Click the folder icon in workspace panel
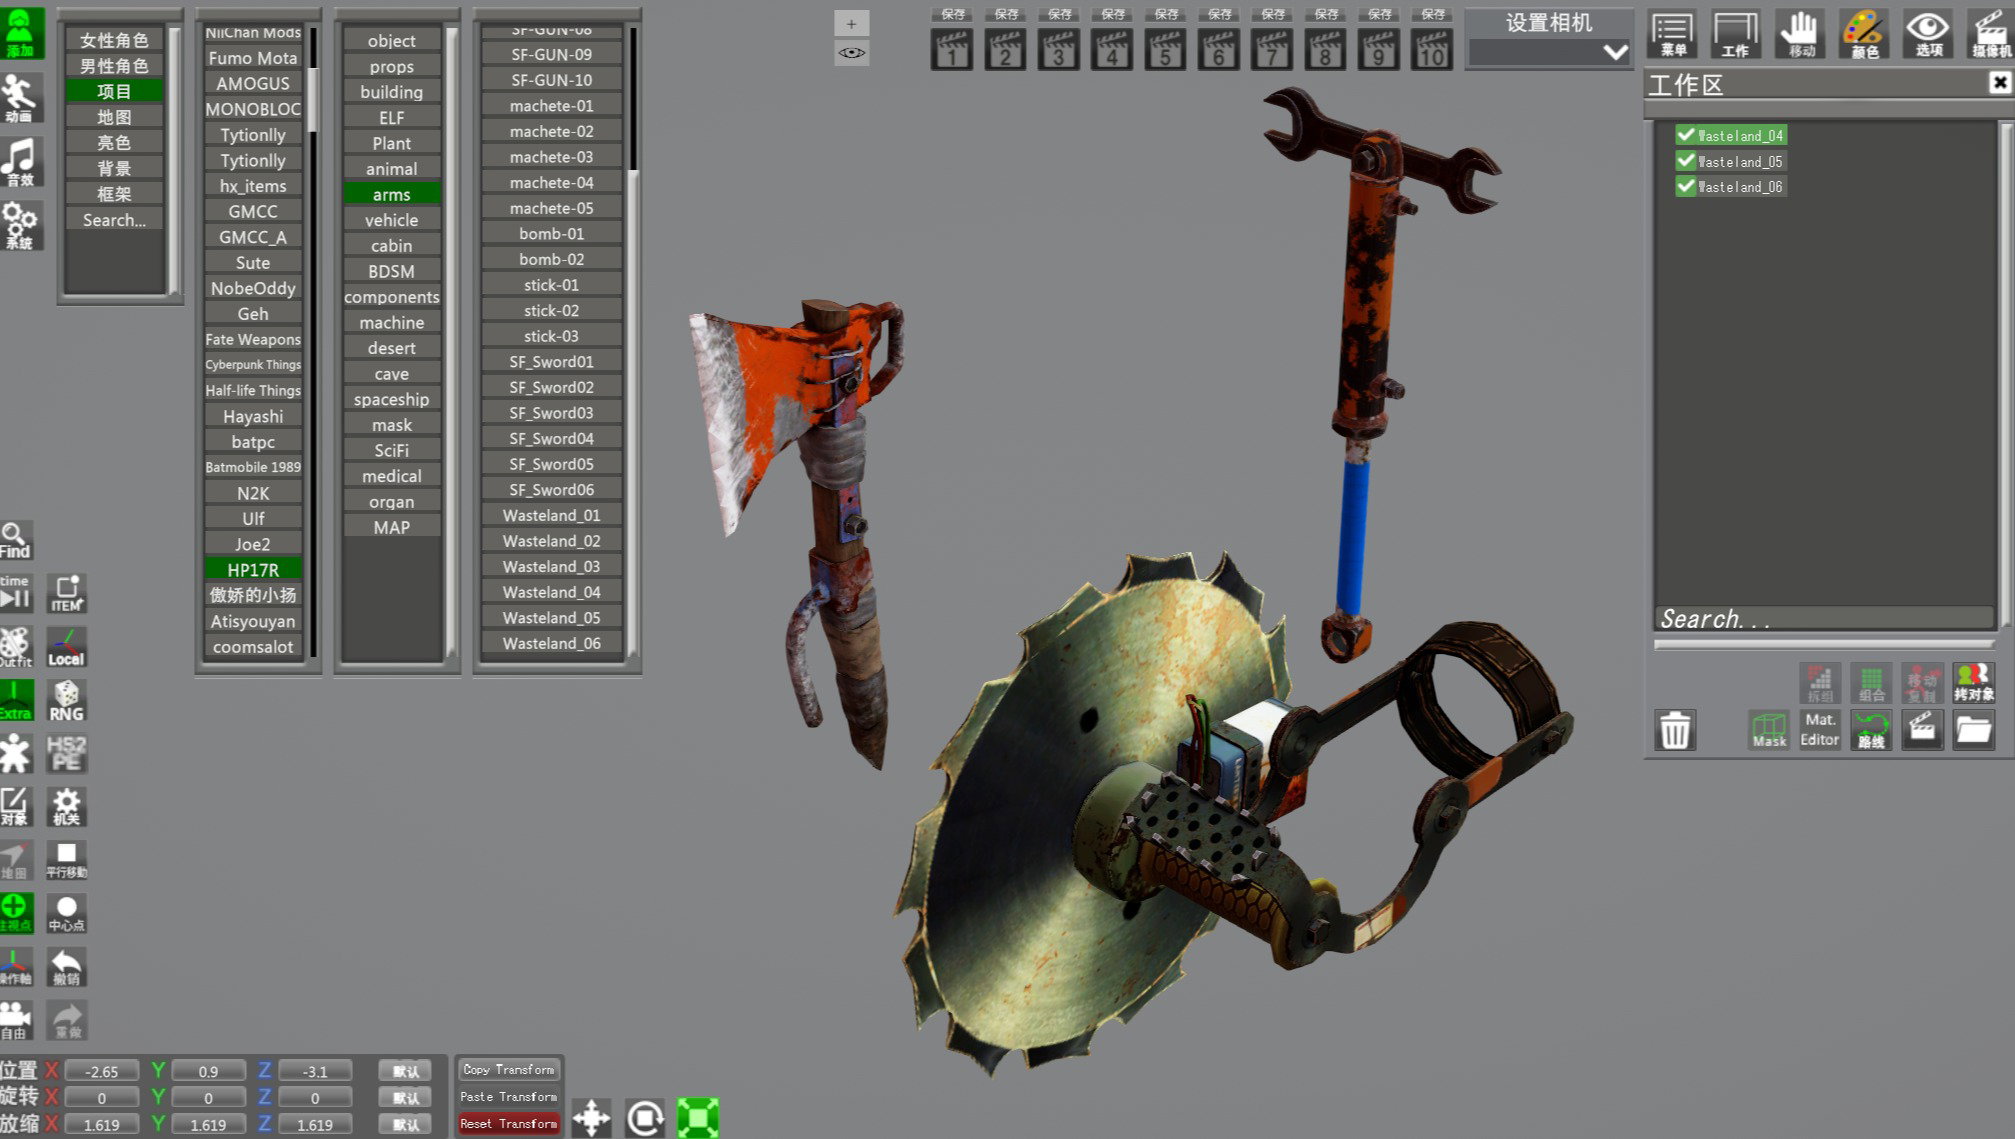Image resolution: width=2015 pixels, height=1139 pixels. [x=1973, y=730]
